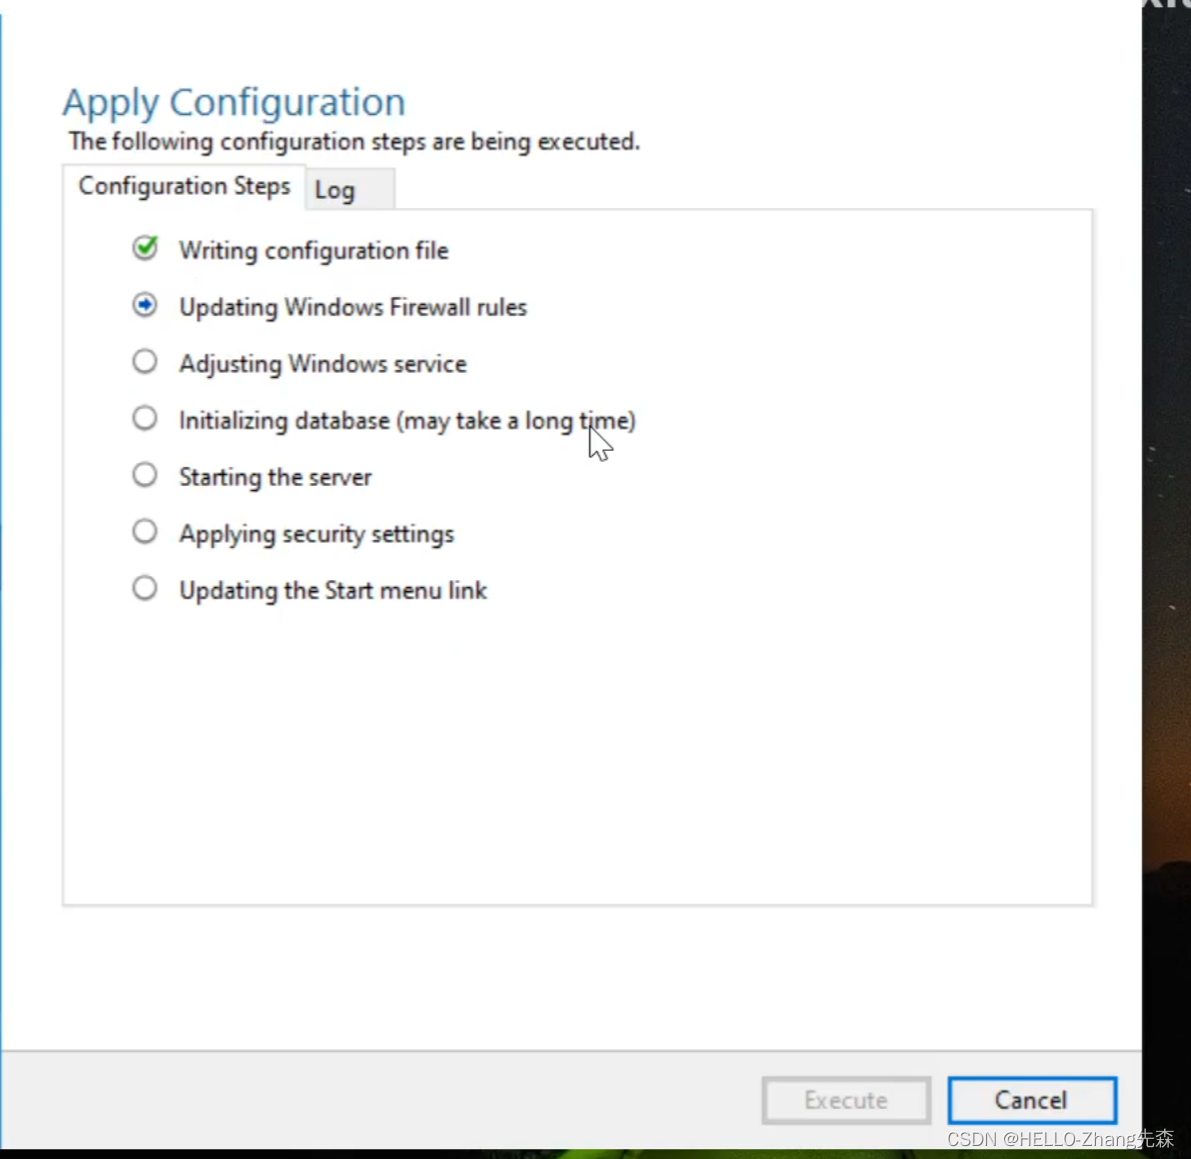
Task: Click the status circle for Updating Start menu link
Action: tap(145, 589)
